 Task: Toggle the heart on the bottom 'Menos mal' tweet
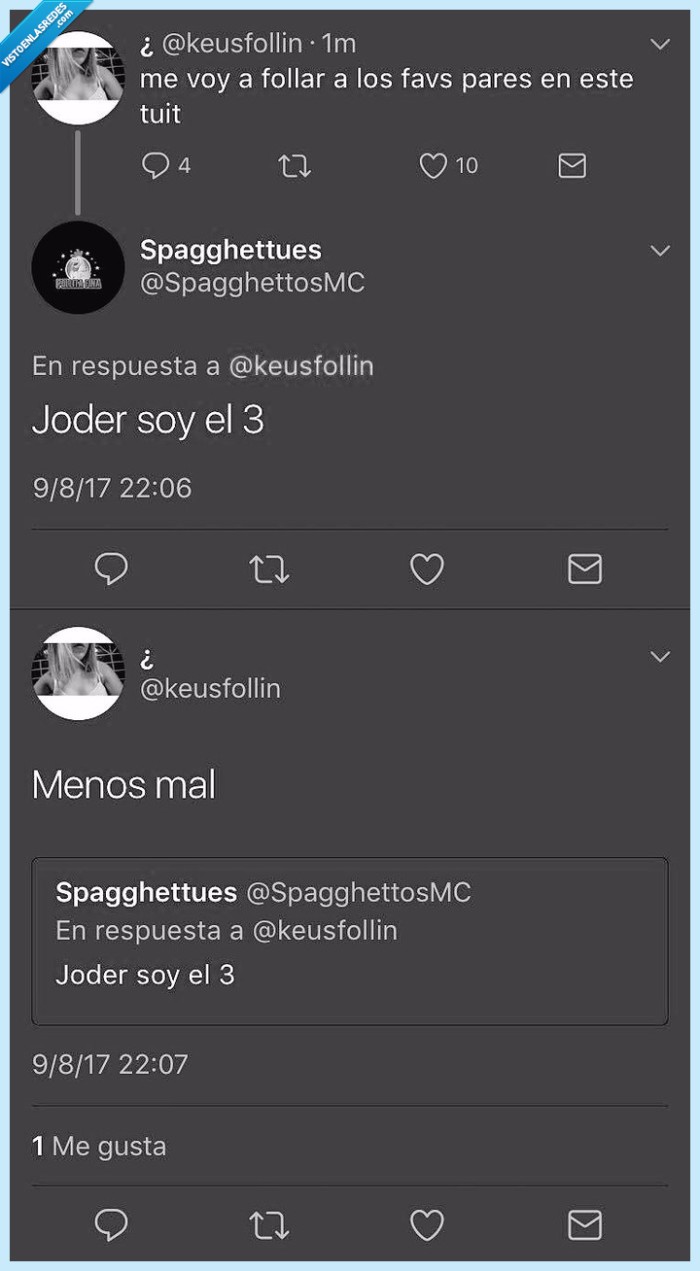(426, 1223)
